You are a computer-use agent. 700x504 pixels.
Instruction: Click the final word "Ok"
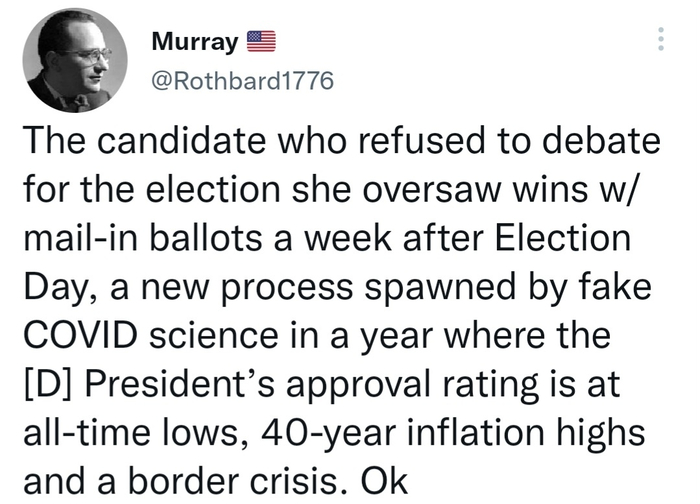pos(385,479)
